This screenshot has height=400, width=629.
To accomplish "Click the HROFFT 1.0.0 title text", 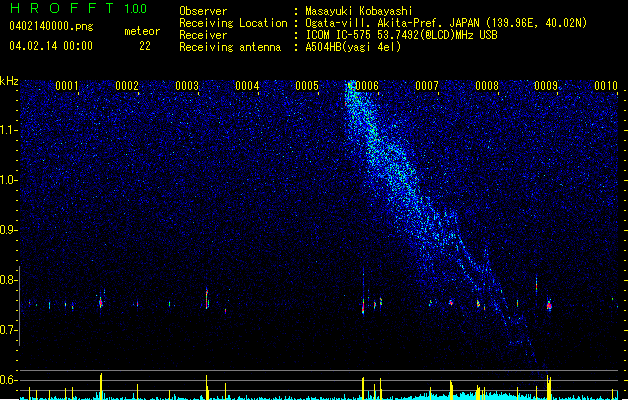I will click(x=79, y=8).
